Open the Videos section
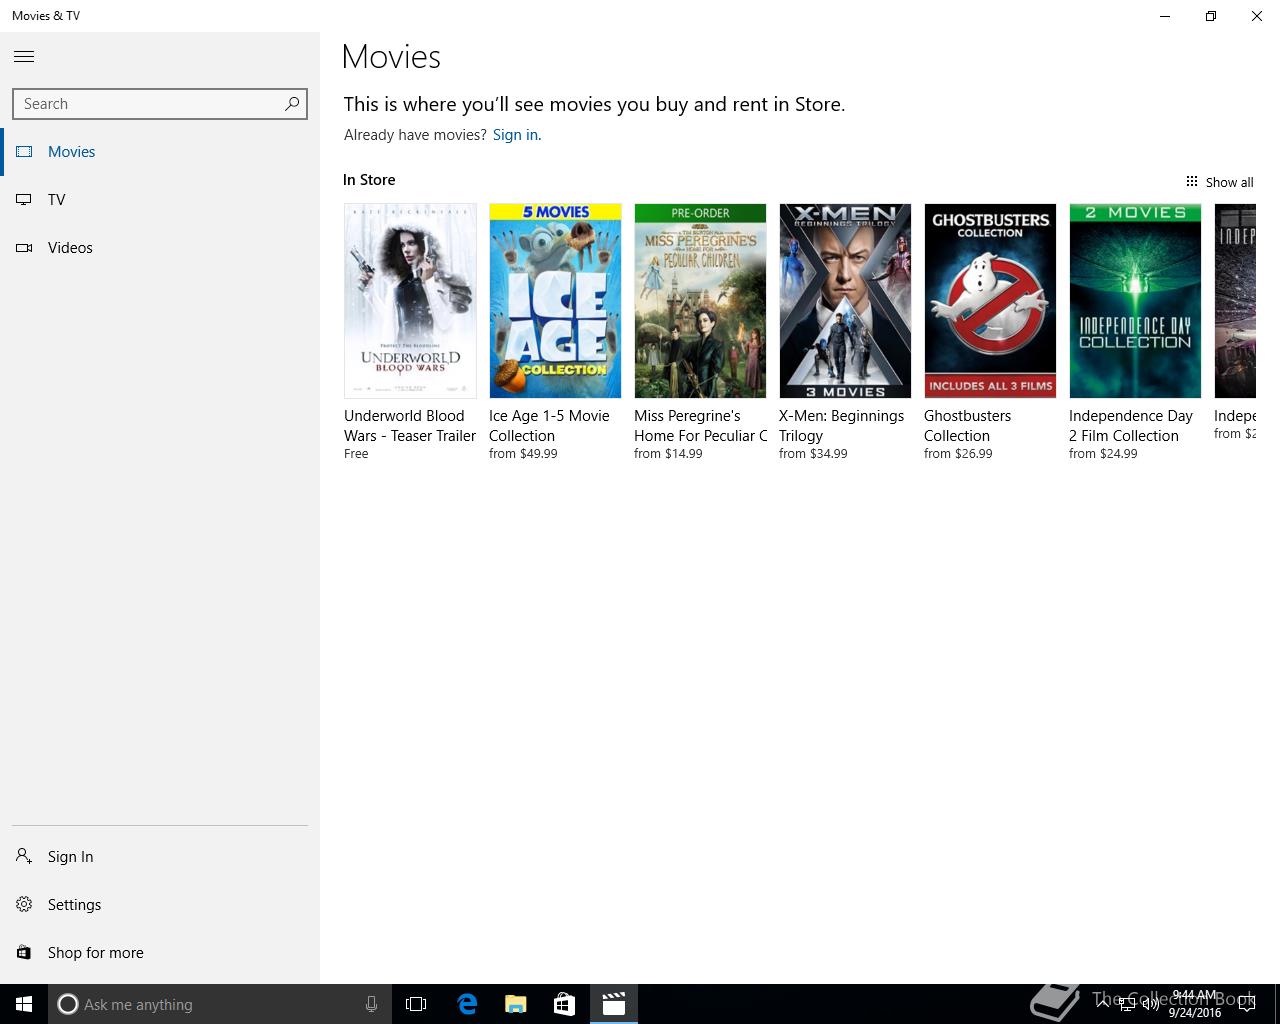The width and height of the screenshot is (1280, 1024). (160, 248)
